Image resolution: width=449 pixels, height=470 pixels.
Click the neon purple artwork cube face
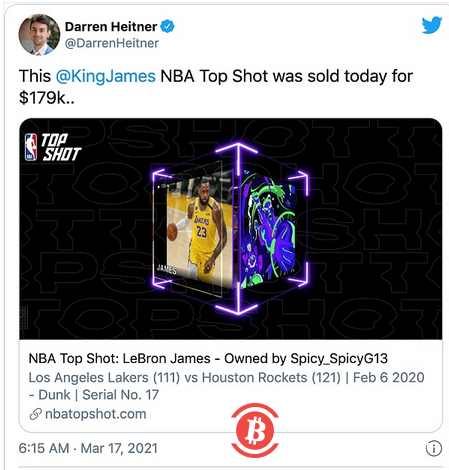[x=268, y=228]
